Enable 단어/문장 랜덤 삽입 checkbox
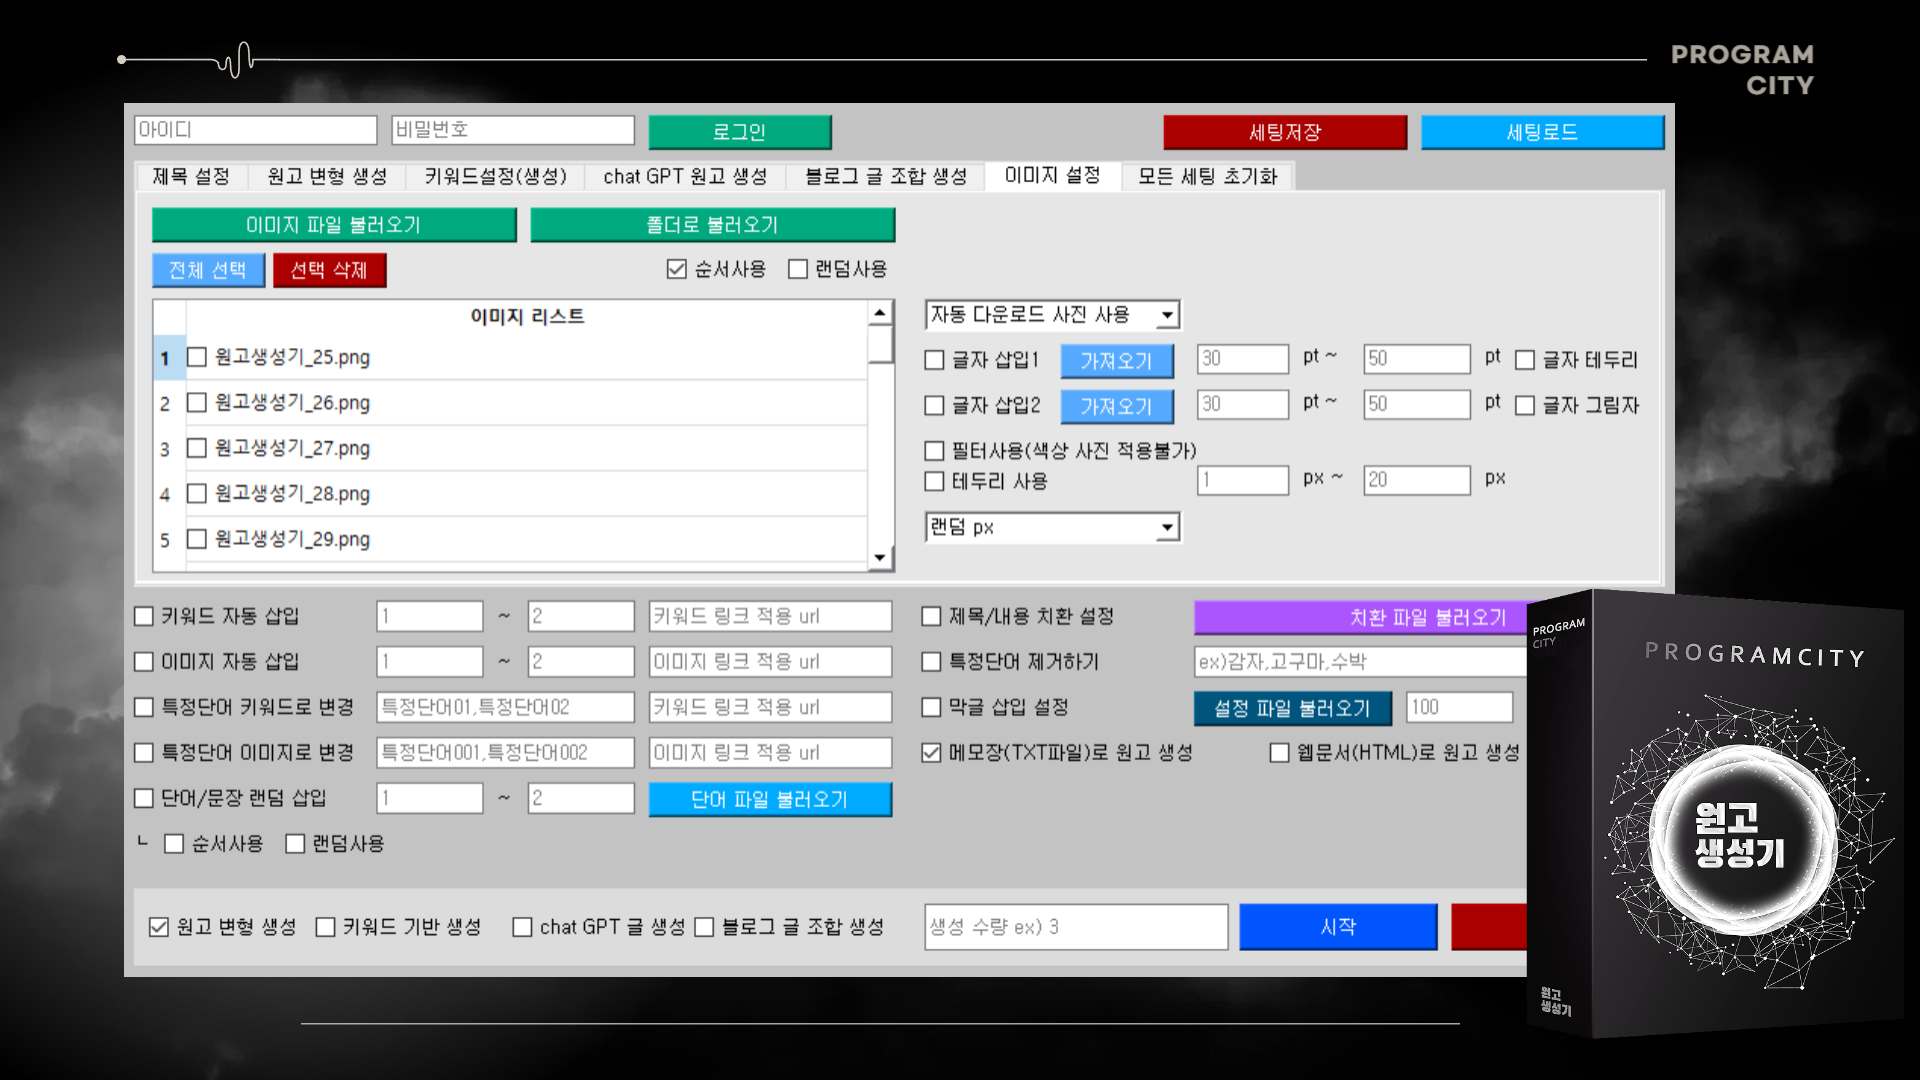 point(144,798)
